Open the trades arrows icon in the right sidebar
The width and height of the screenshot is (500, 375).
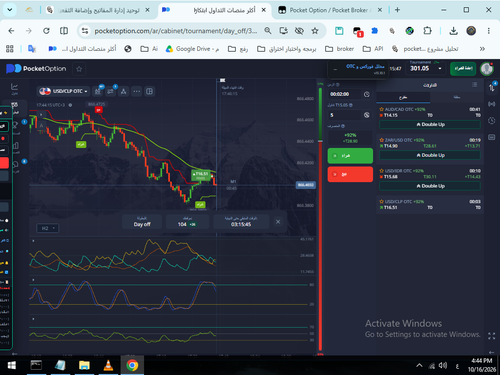pyautogui.click(x=492, y=87)
